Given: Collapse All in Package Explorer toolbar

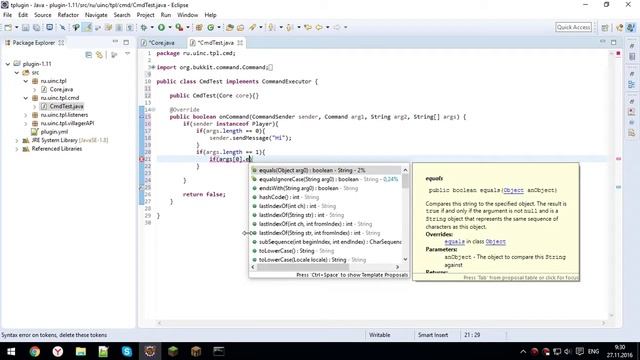Looking at the screenshot, I should (x=89, y=55).
